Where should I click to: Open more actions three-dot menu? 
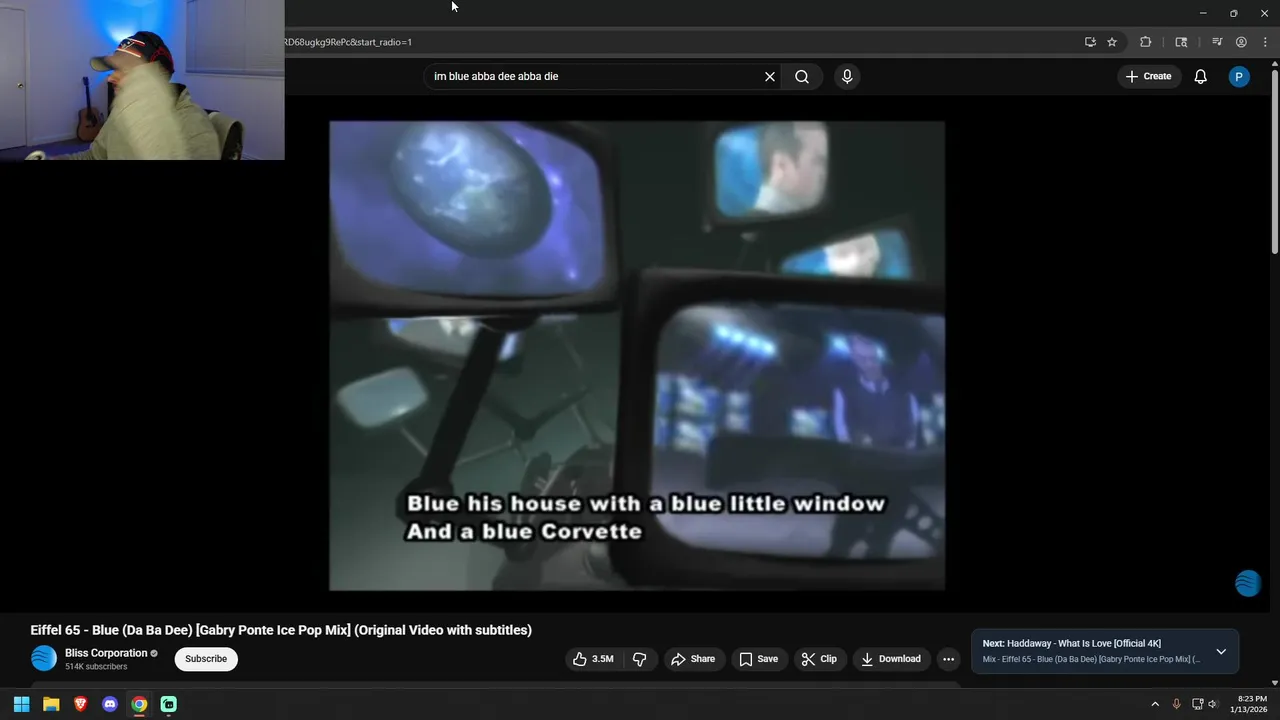coord(948,659)
